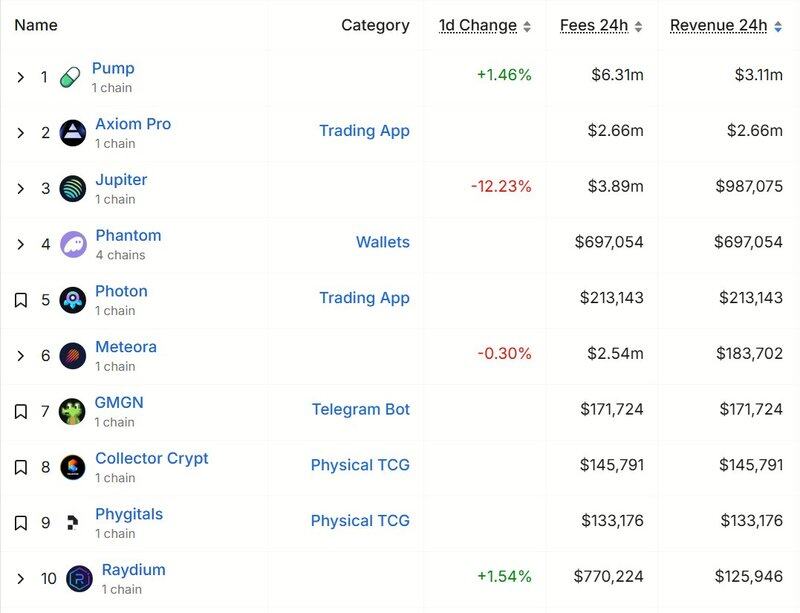Image resolution: width=800 pixels, height=613 pixels.
Task: Expand the Pump row chevron
Action: [x=20, y=77]
